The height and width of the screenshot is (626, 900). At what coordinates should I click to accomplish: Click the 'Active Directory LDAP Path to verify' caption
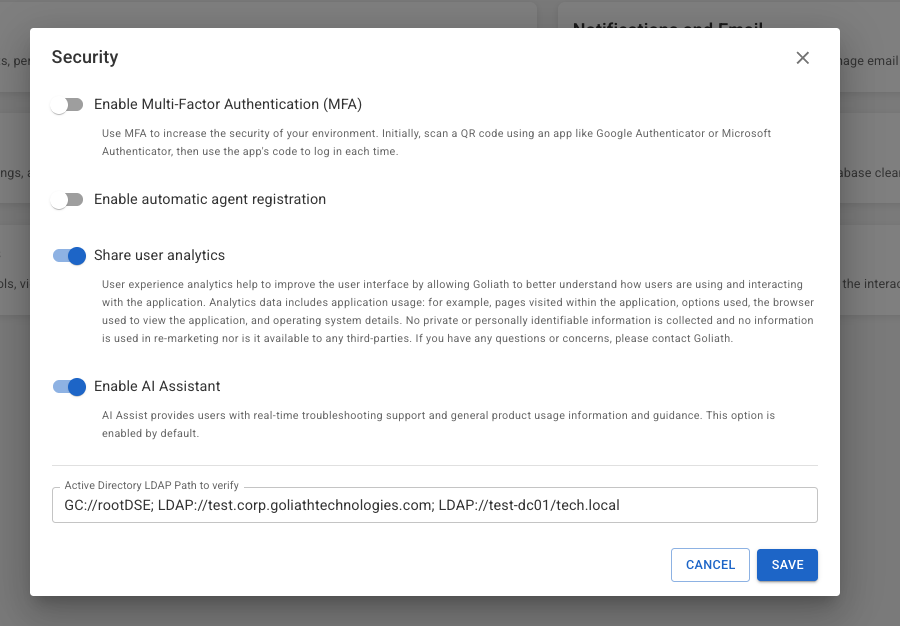pos(152,485)
